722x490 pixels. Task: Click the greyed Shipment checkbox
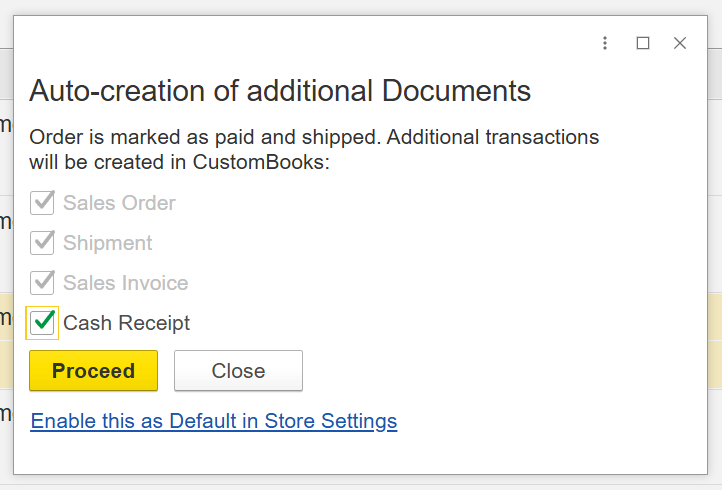[42, 243]
